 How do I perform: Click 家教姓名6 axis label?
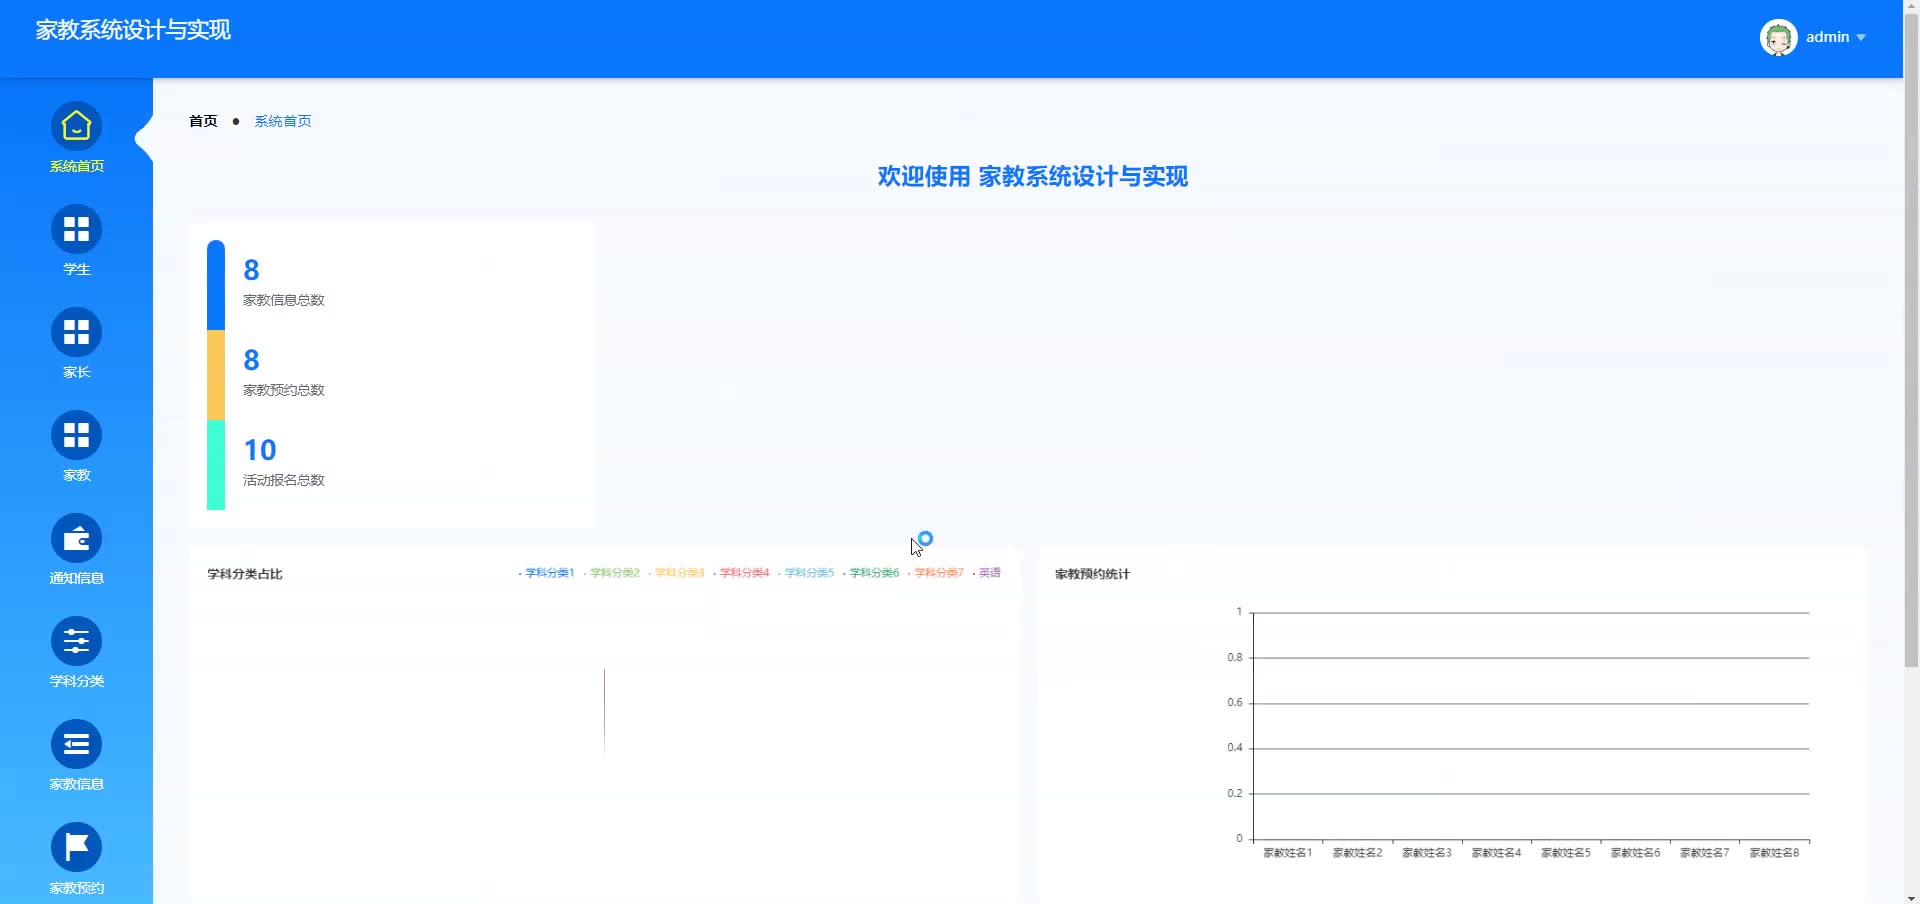[1635, 853]
